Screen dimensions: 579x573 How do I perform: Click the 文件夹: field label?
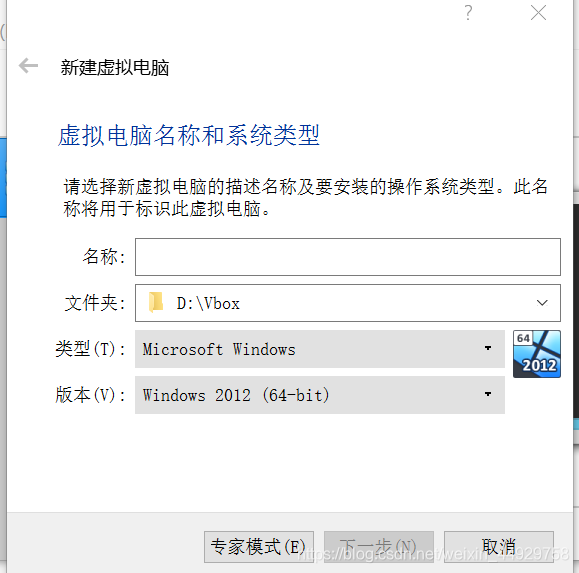(95, 303)
